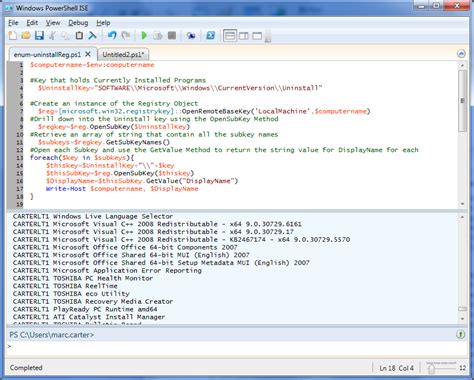Image resolution: width=474 pixels, height=380 pixels.
Task: Open a script with the folder icon
Action: click(26, 35)
